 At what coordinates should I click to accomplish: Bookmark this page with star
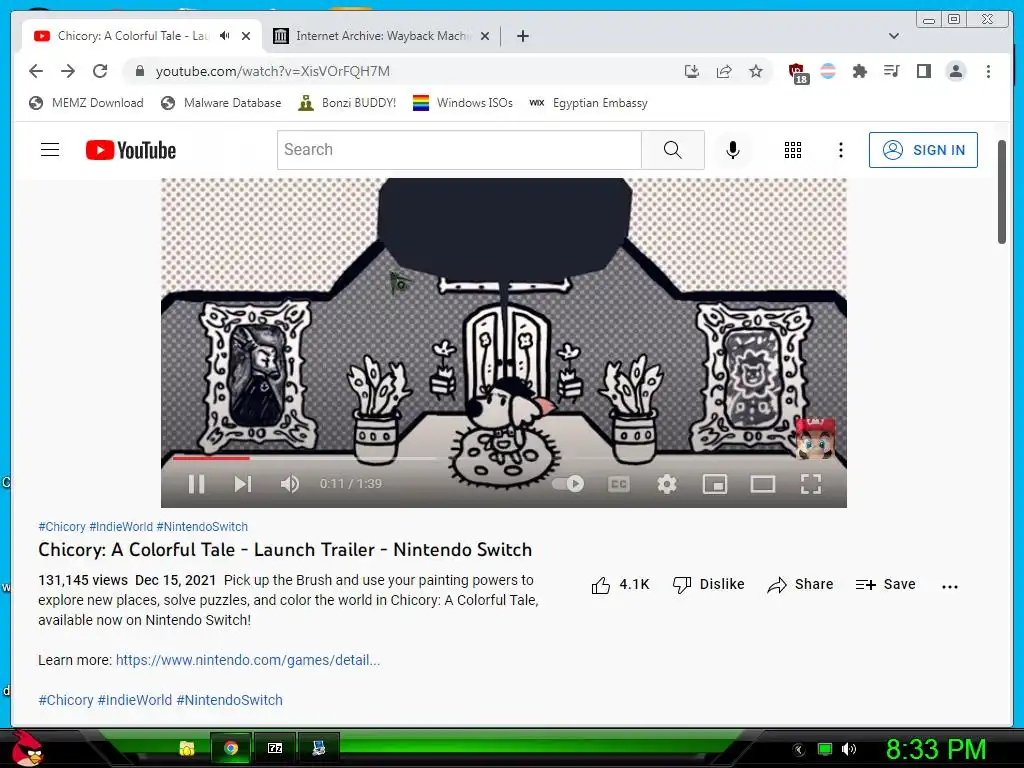point(756,71)
